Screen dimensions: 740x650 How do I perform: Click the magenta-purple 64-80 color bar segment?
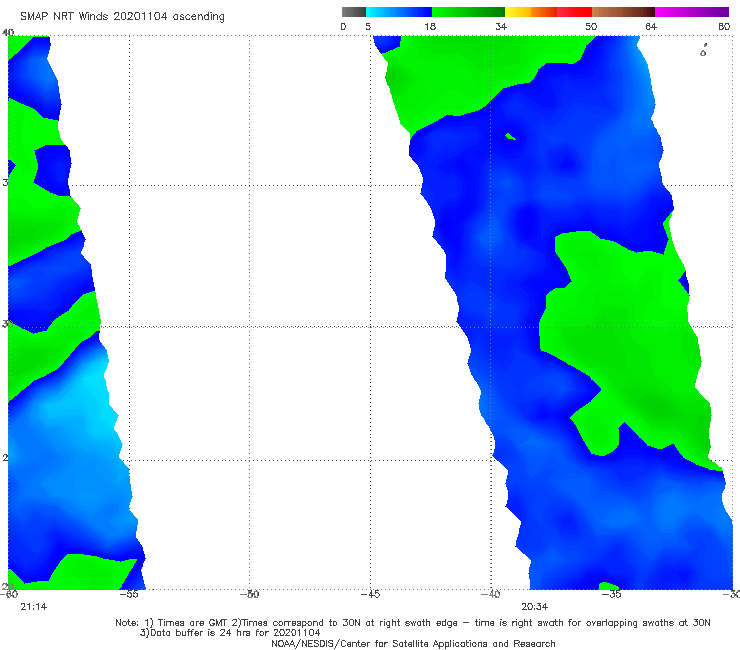(x=692, y=12)
